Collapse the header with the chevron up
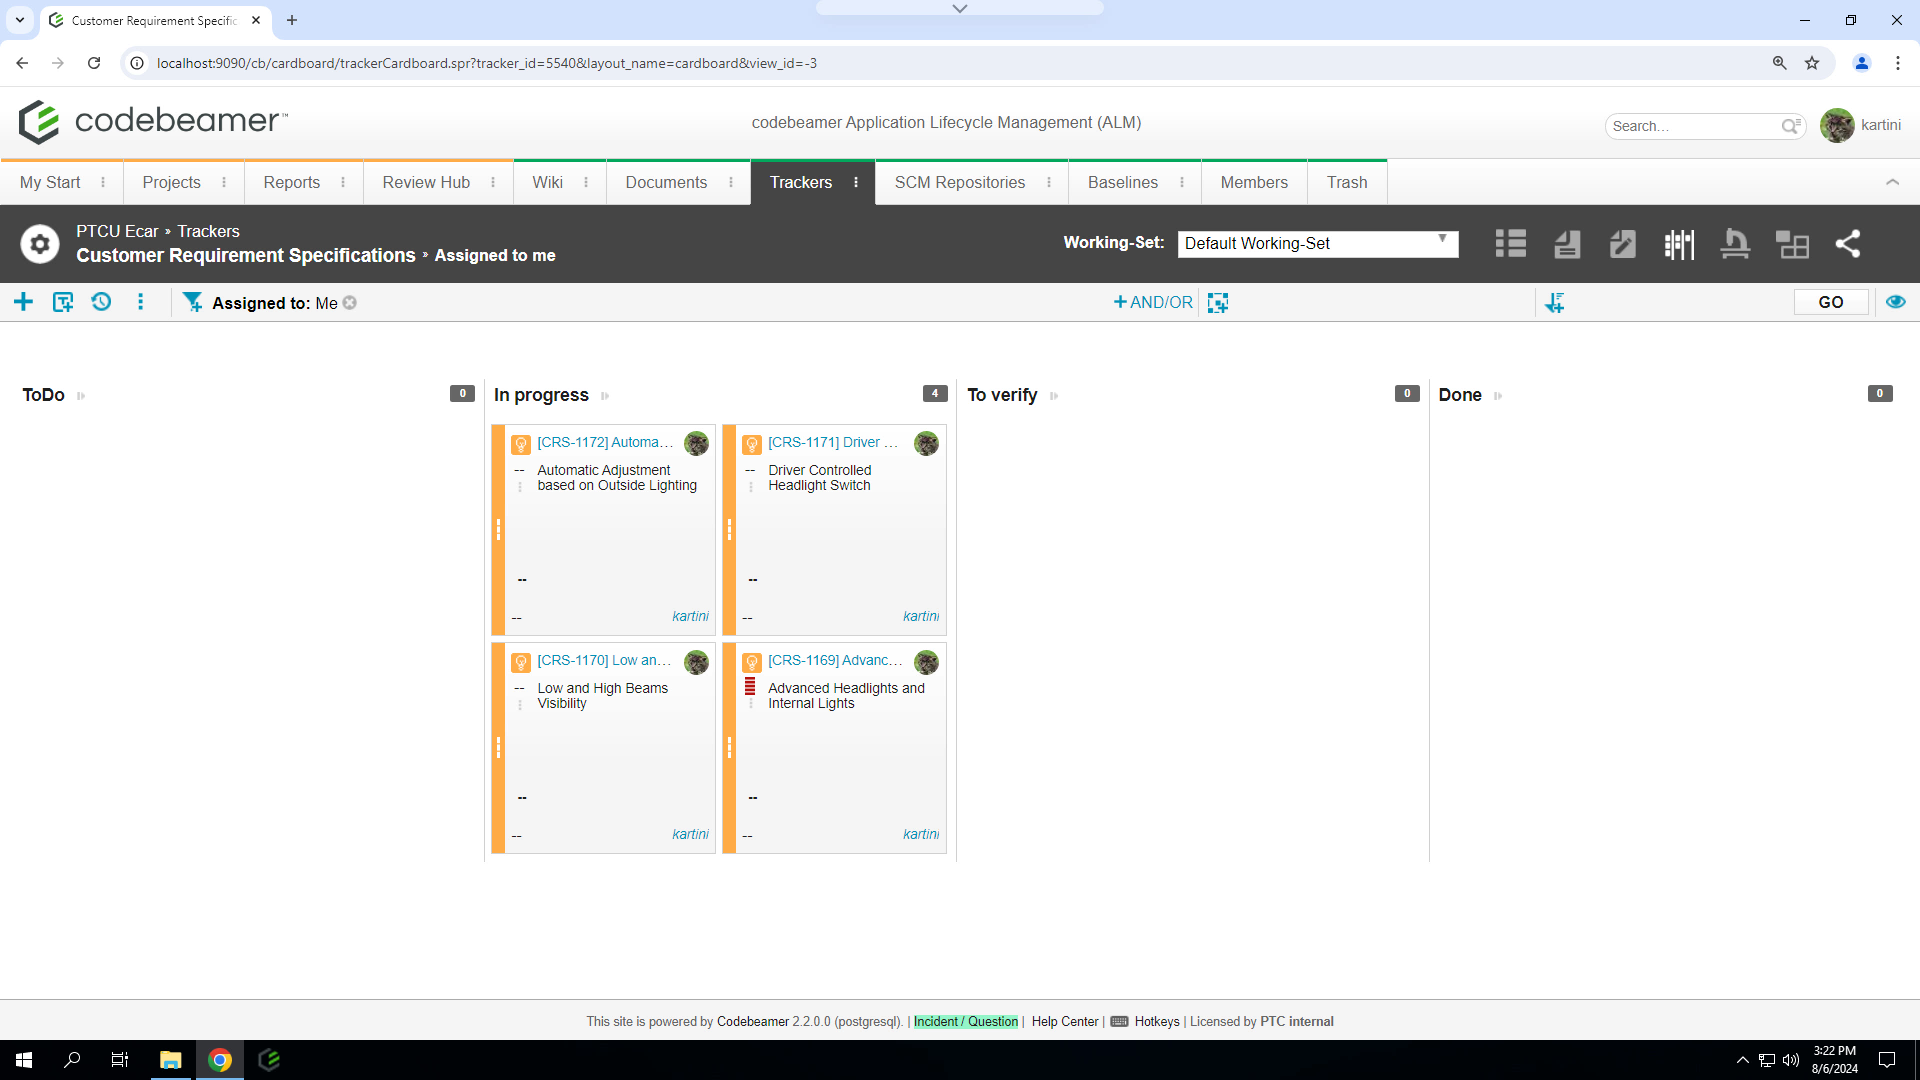The image size is (1920, 1080). tap(1892, 182)
